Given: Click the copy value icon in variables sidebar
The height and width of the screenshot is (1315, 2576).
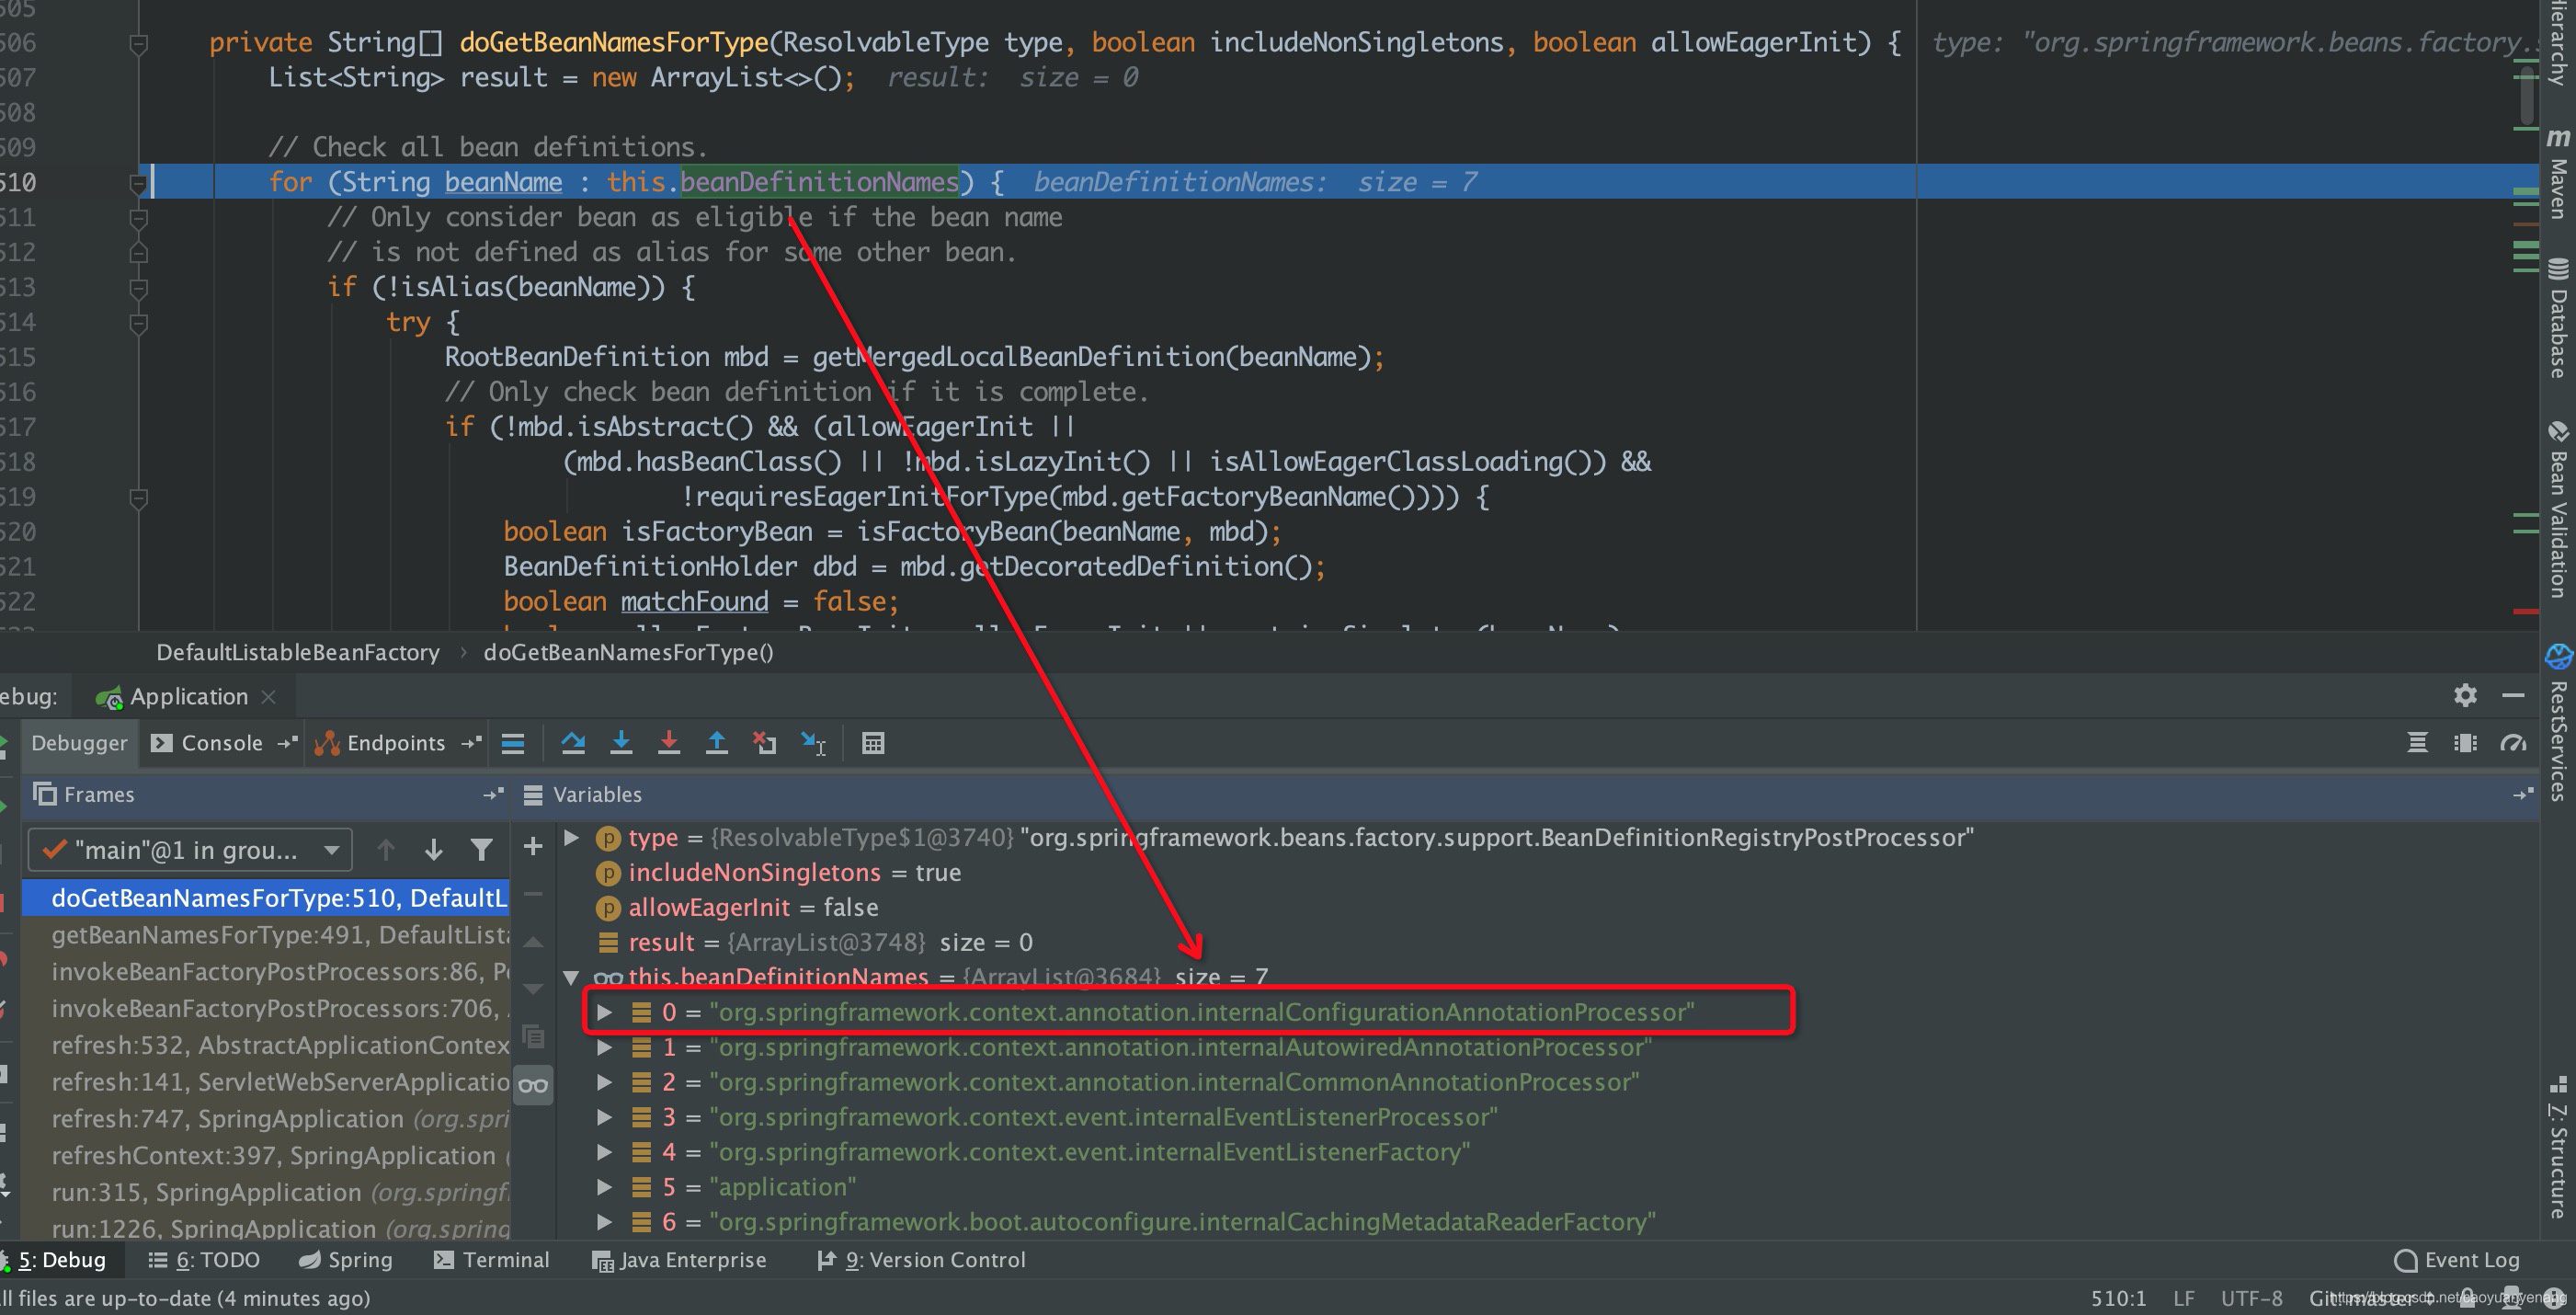Looking at the screenshot, I should pos(533,1036).
